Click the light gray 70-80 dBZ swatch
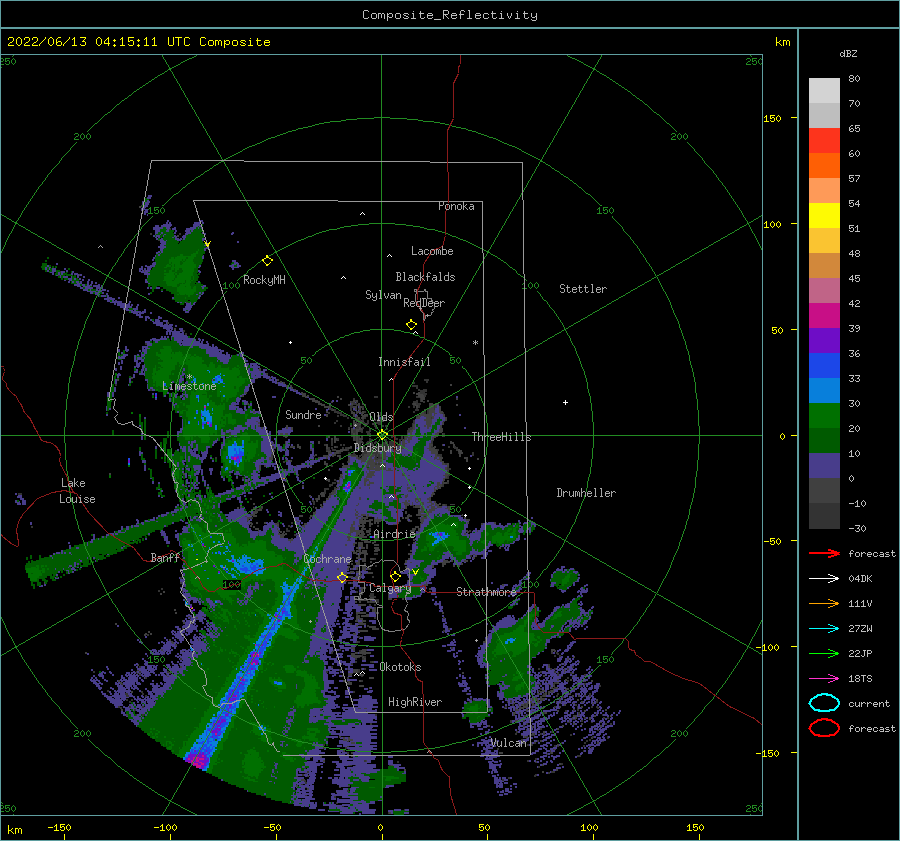 coord(824,90)
